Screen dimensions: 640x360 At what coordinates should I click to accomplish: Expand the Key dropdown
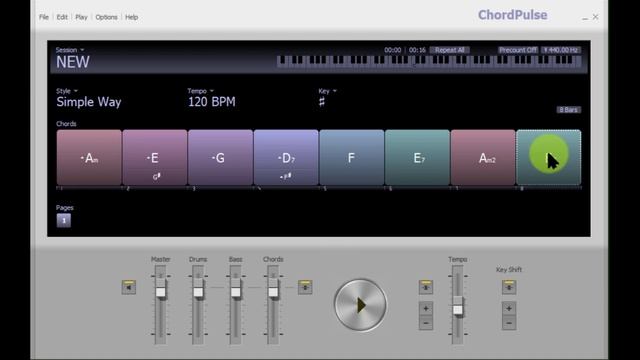point(327,91)
